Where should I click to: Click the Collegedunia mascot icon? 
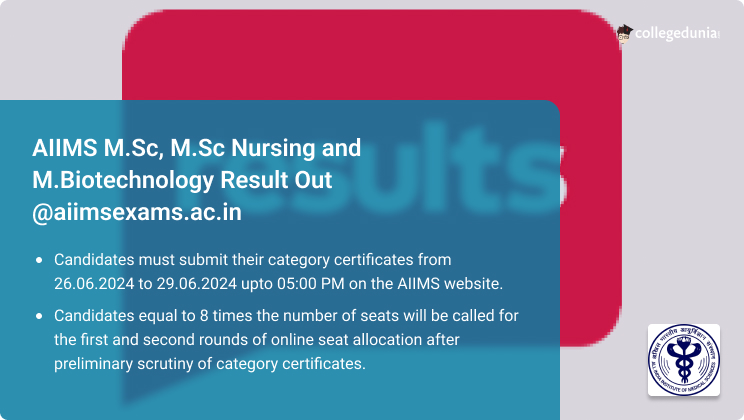click(x=625, y=34)
